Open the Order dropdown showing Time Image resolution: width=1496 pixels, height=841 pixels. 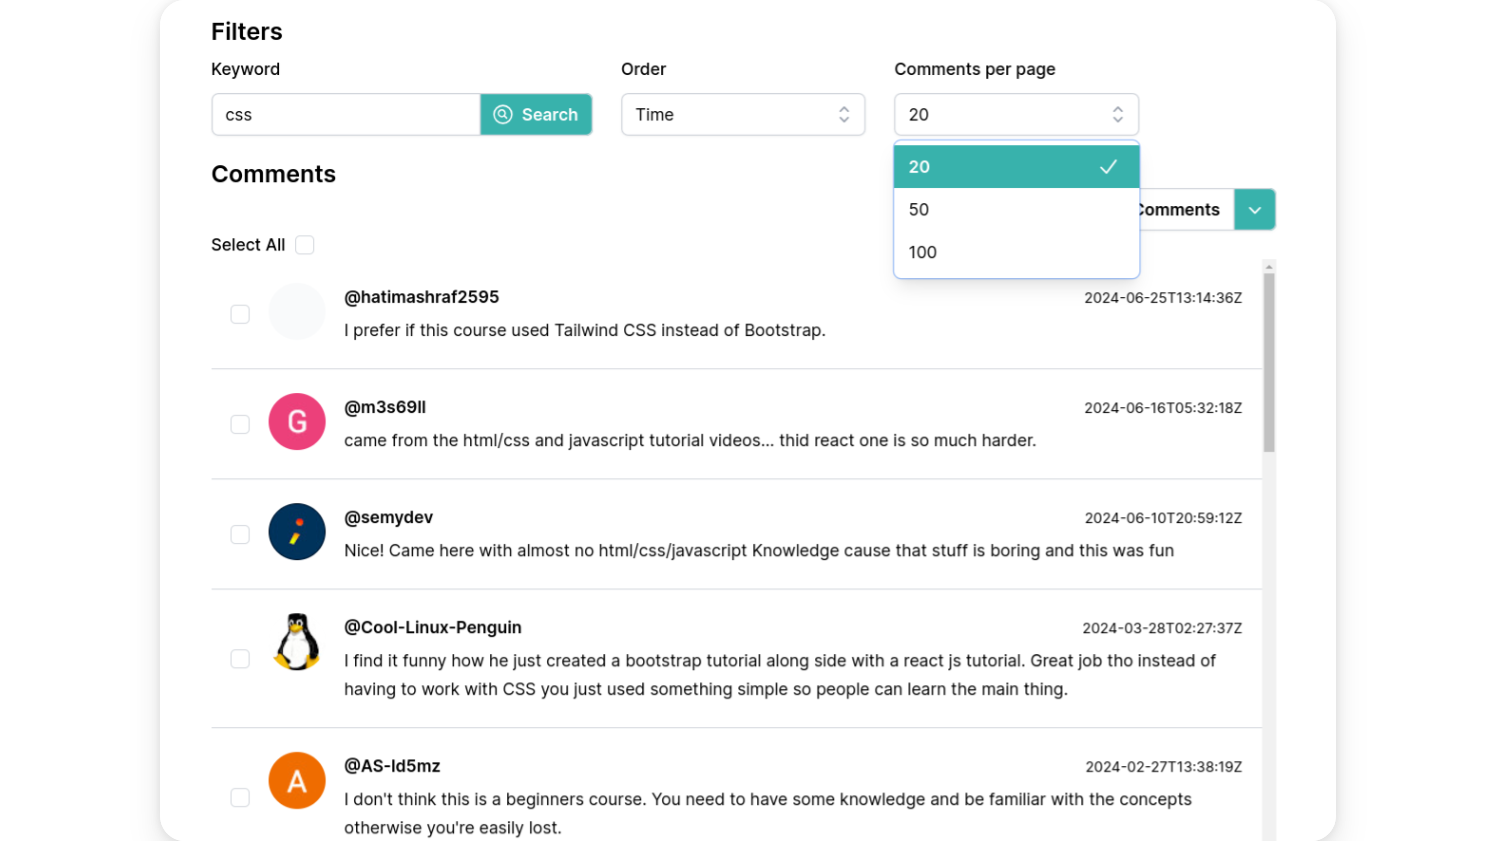[742, 115]
